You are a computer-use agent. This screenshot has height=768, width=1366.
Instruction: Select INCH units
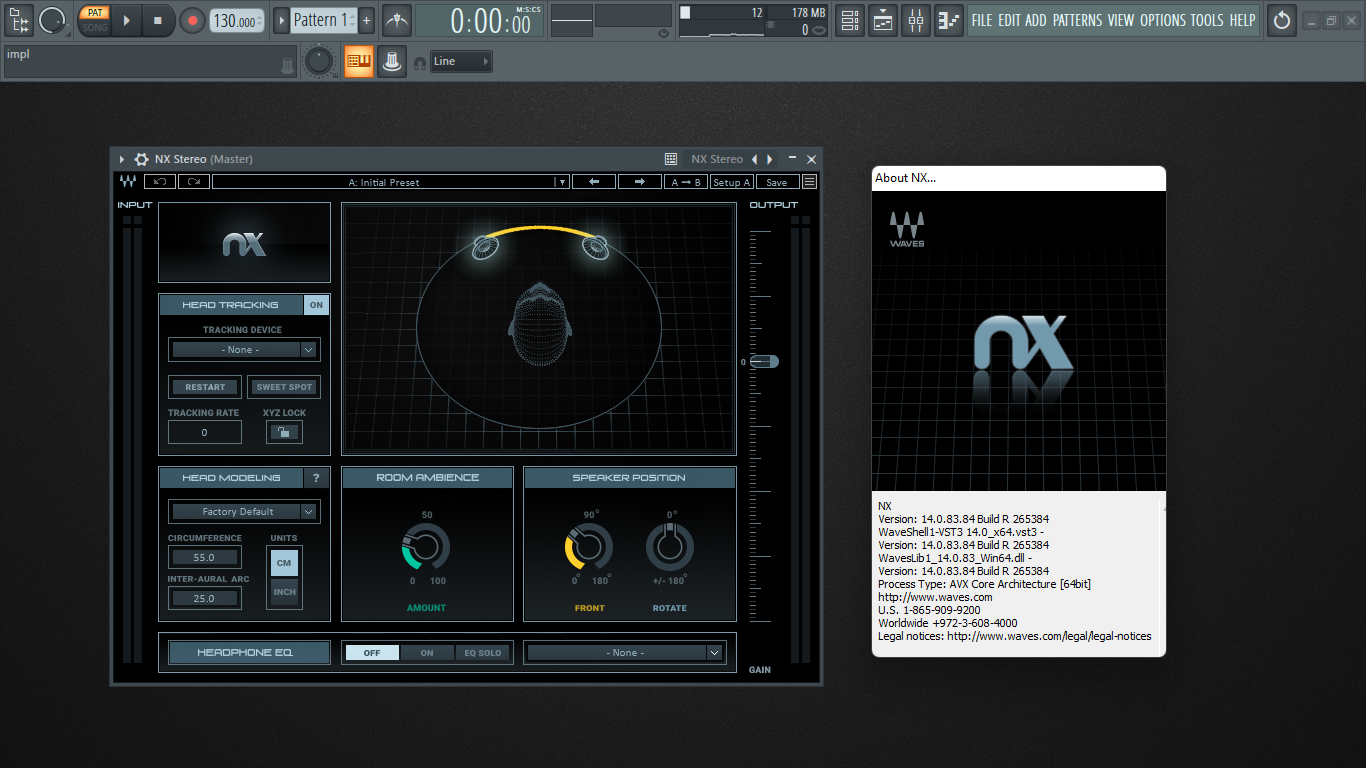[x=284, y=592]
